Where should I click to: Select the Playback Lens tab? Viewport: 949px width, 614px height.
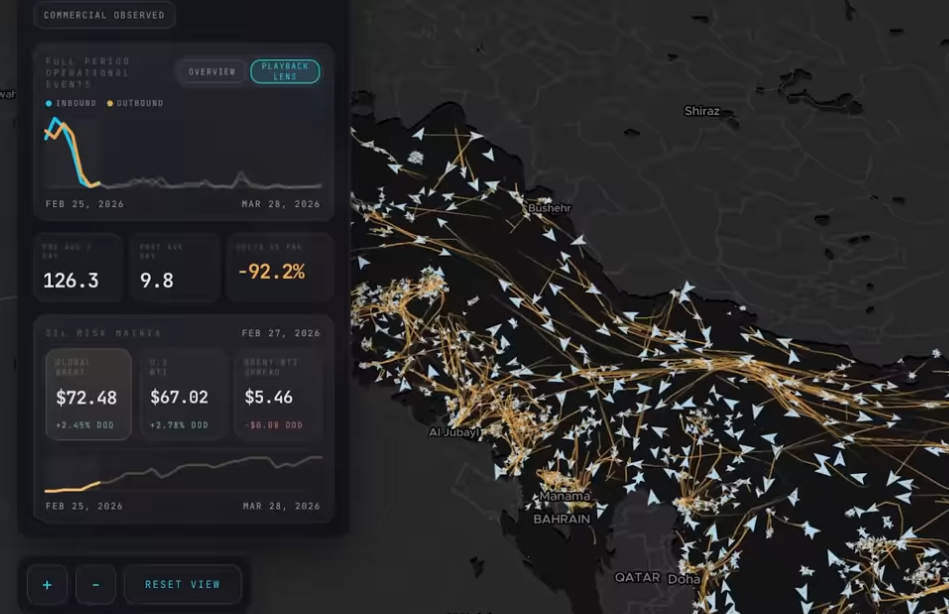coord(285,71)
